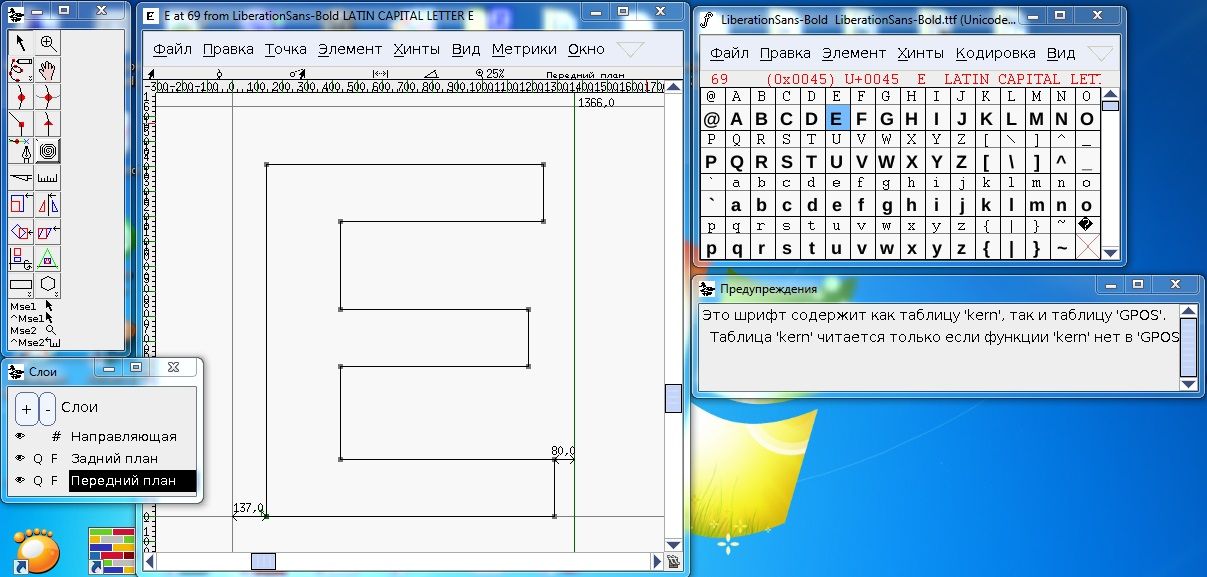Select top-left corner point of E outline
This screenshot has width=1207, height=577.
click(267, 164)
